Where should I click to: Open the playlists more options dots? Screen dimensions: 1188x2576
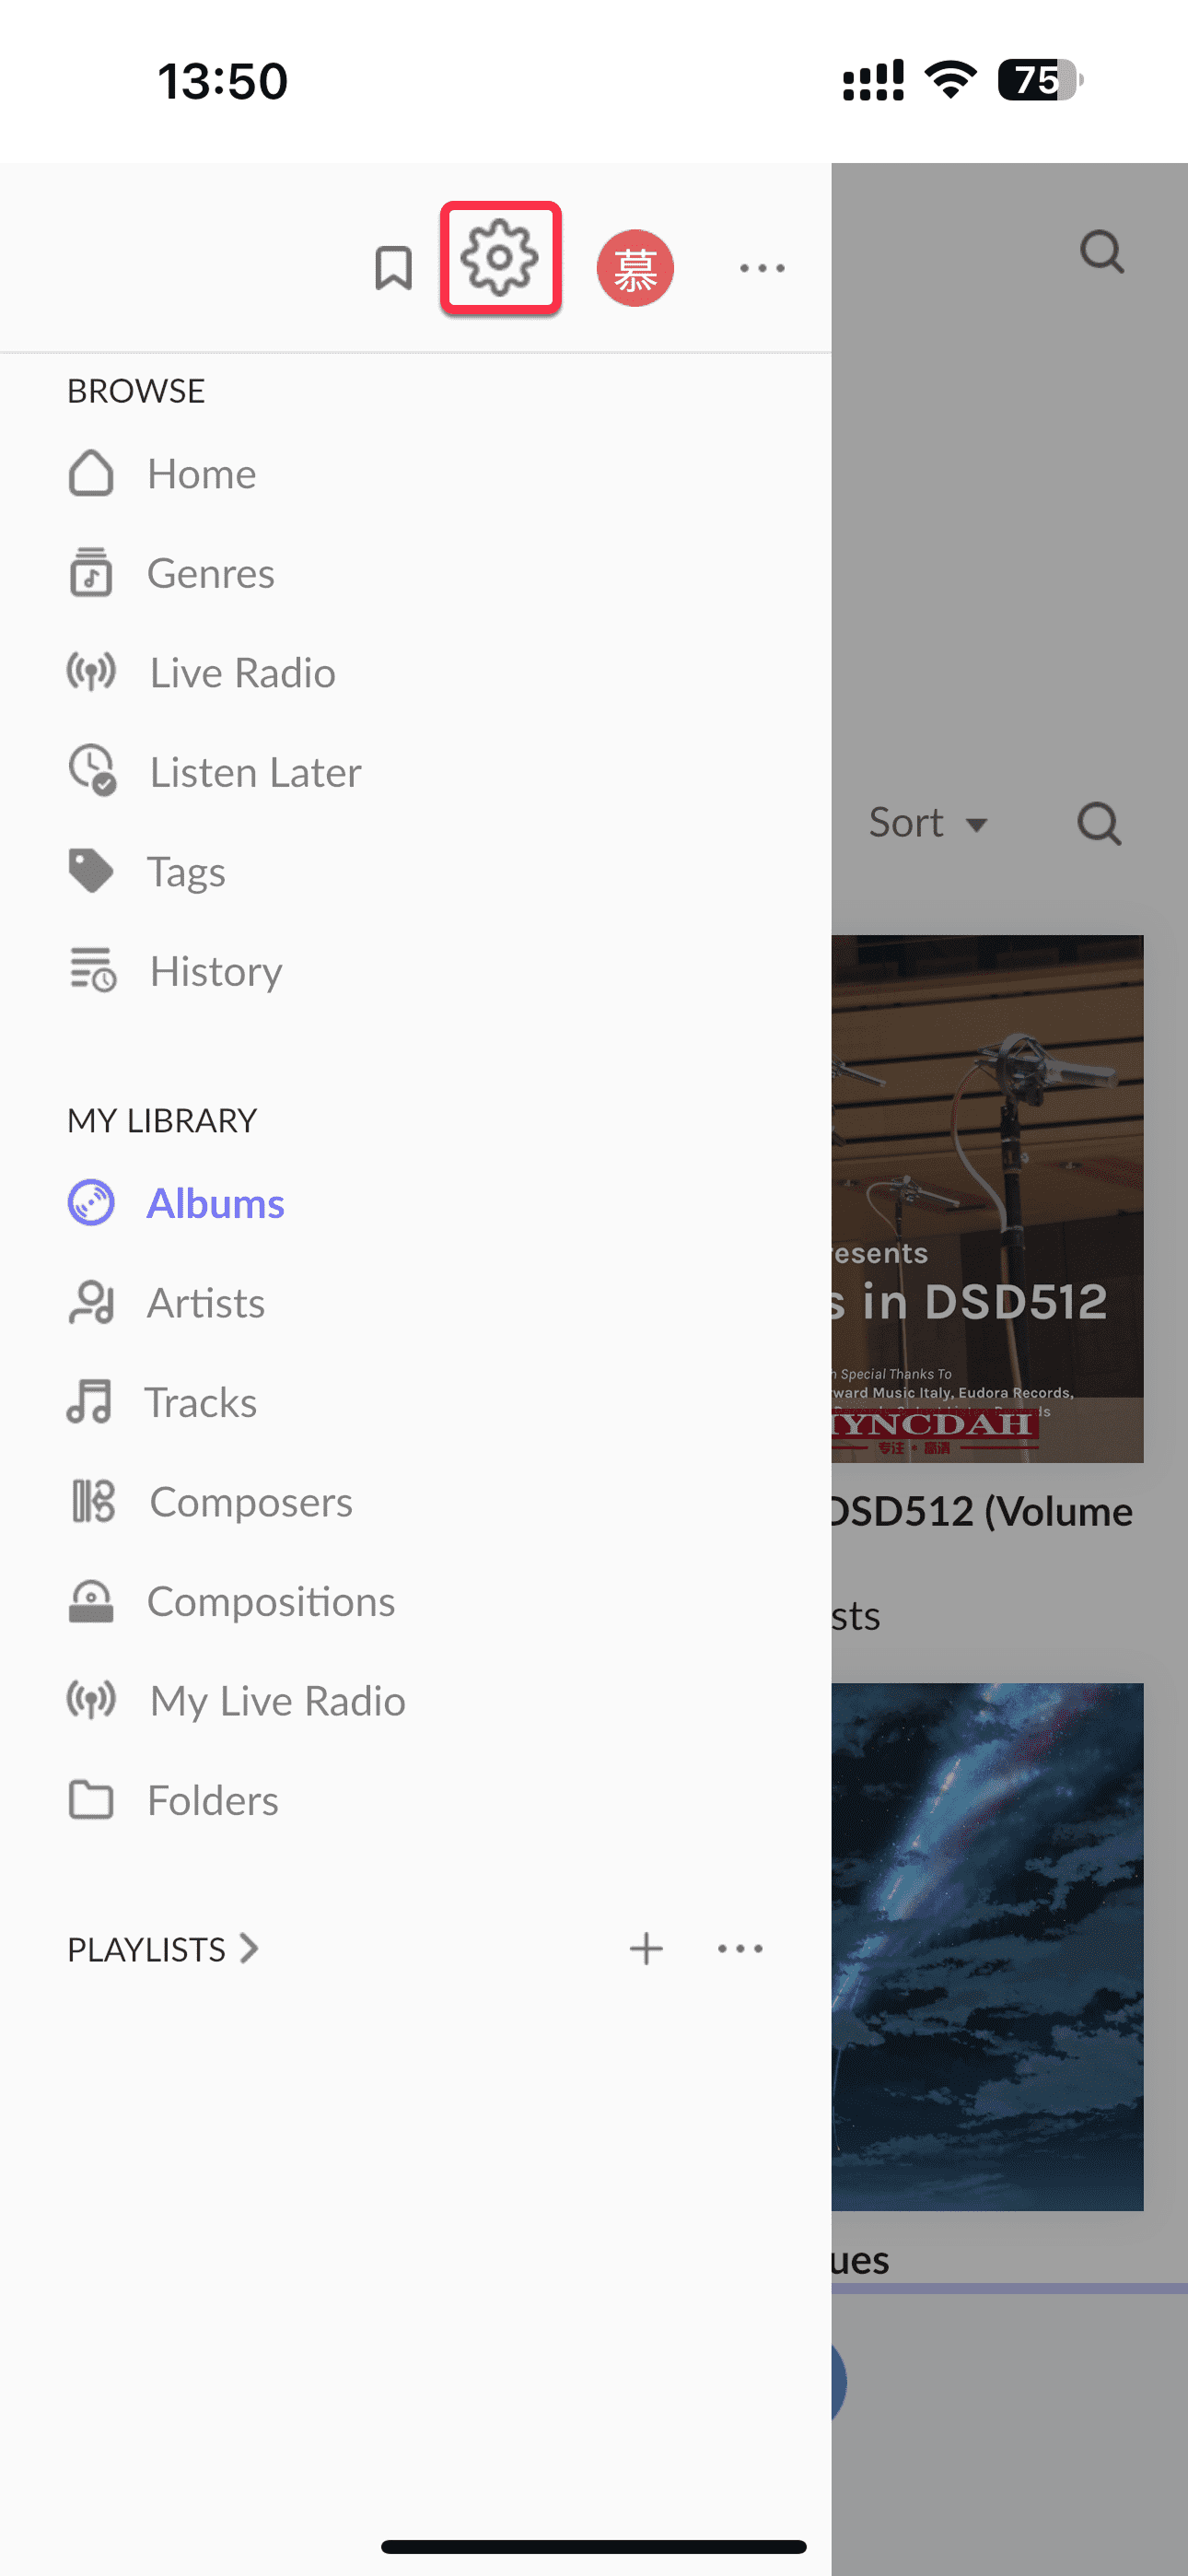tap(740, 1948)
